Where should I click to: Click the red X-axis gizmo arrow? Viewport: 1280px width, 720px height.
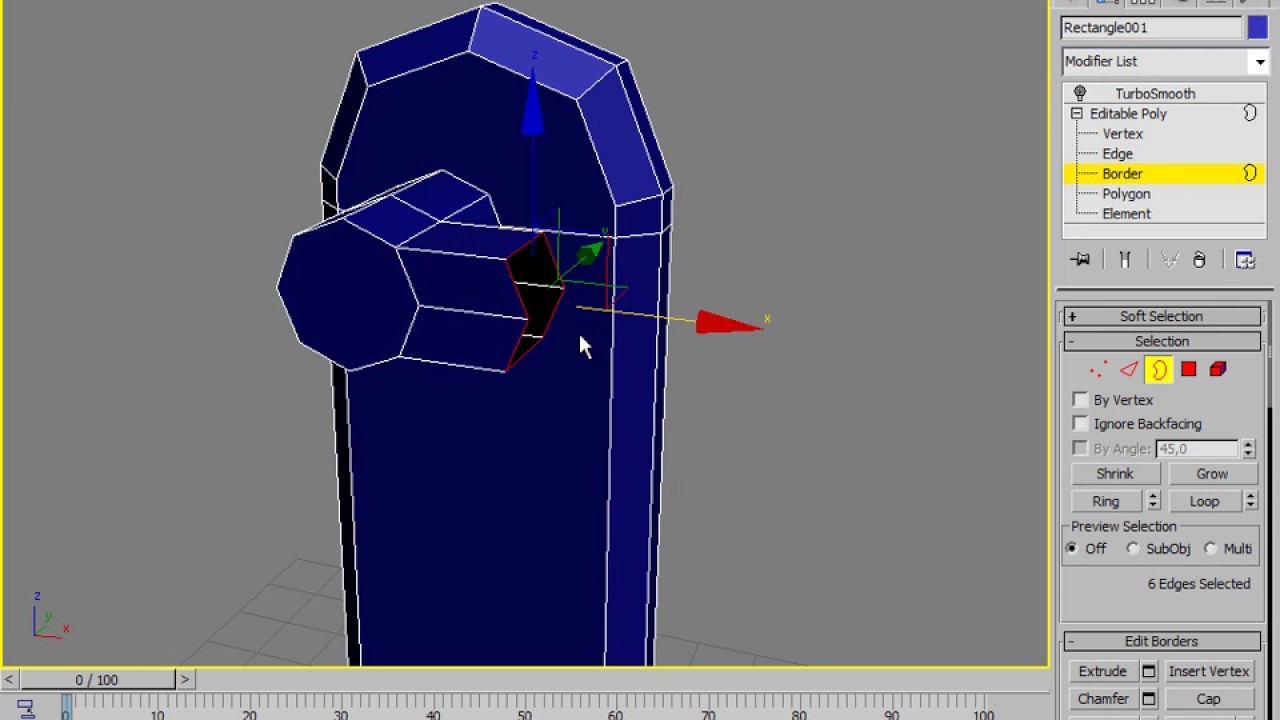(x=728, y=323)
